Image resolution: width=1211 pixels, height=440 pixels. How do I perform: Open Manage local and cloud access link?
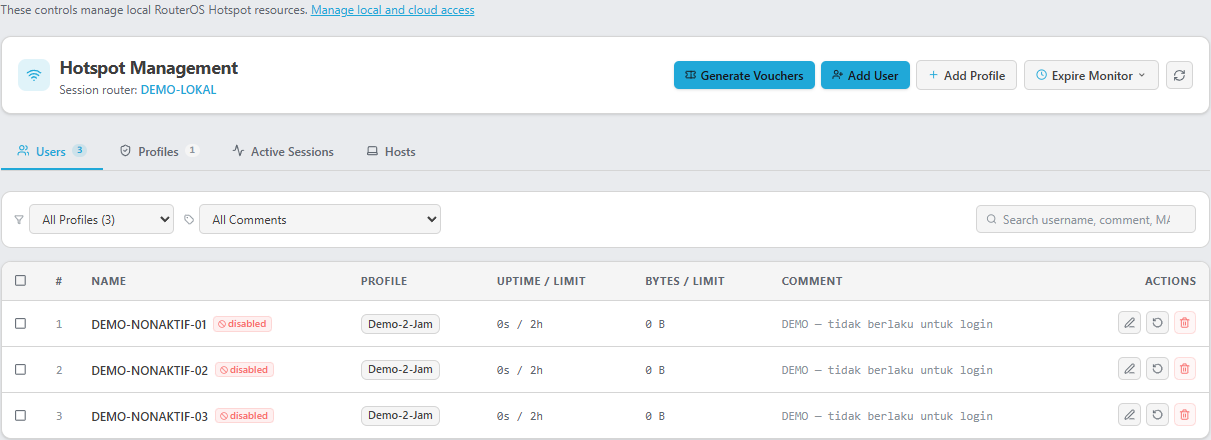393,10
